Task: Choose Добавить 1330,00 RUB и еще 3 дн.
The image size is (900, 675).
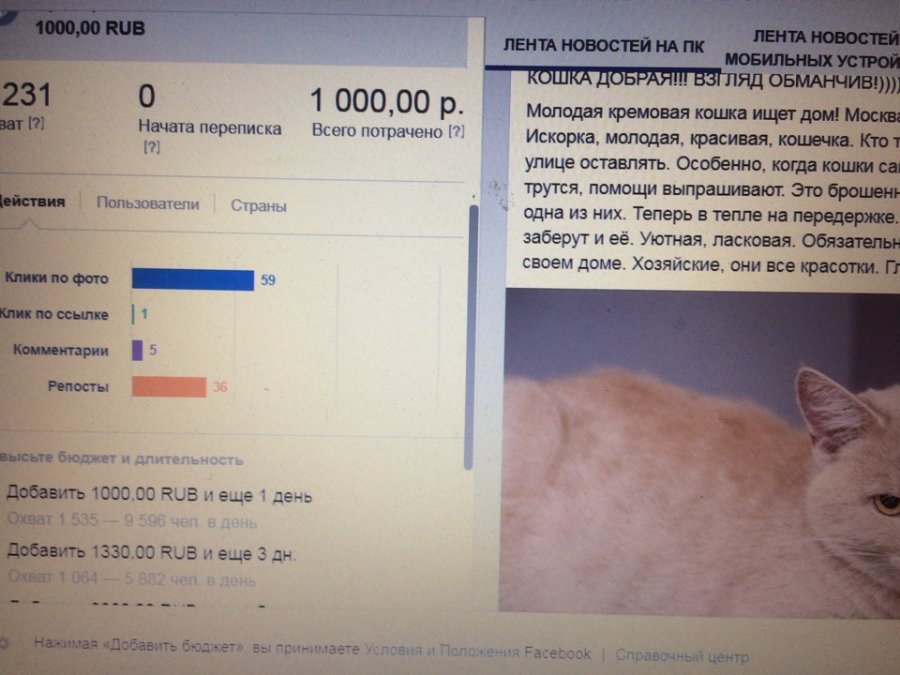Action: (152, 553)
